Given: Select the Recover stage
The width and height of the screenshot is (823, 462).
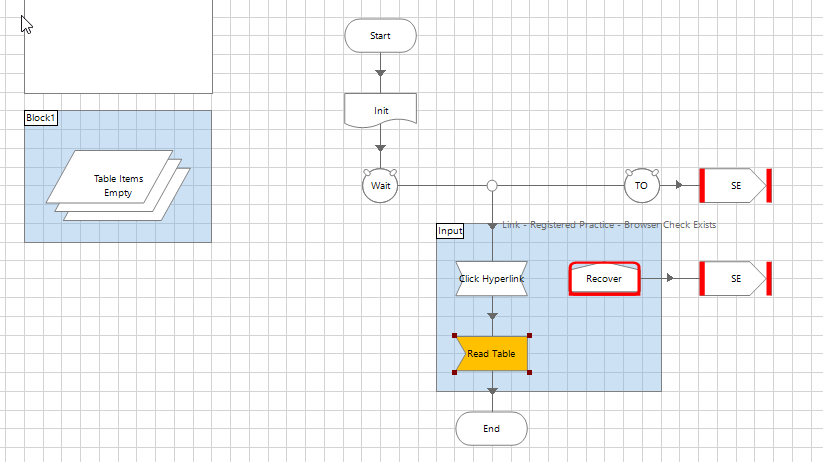Looking at the screenshot, I should [x=604, y=279].
